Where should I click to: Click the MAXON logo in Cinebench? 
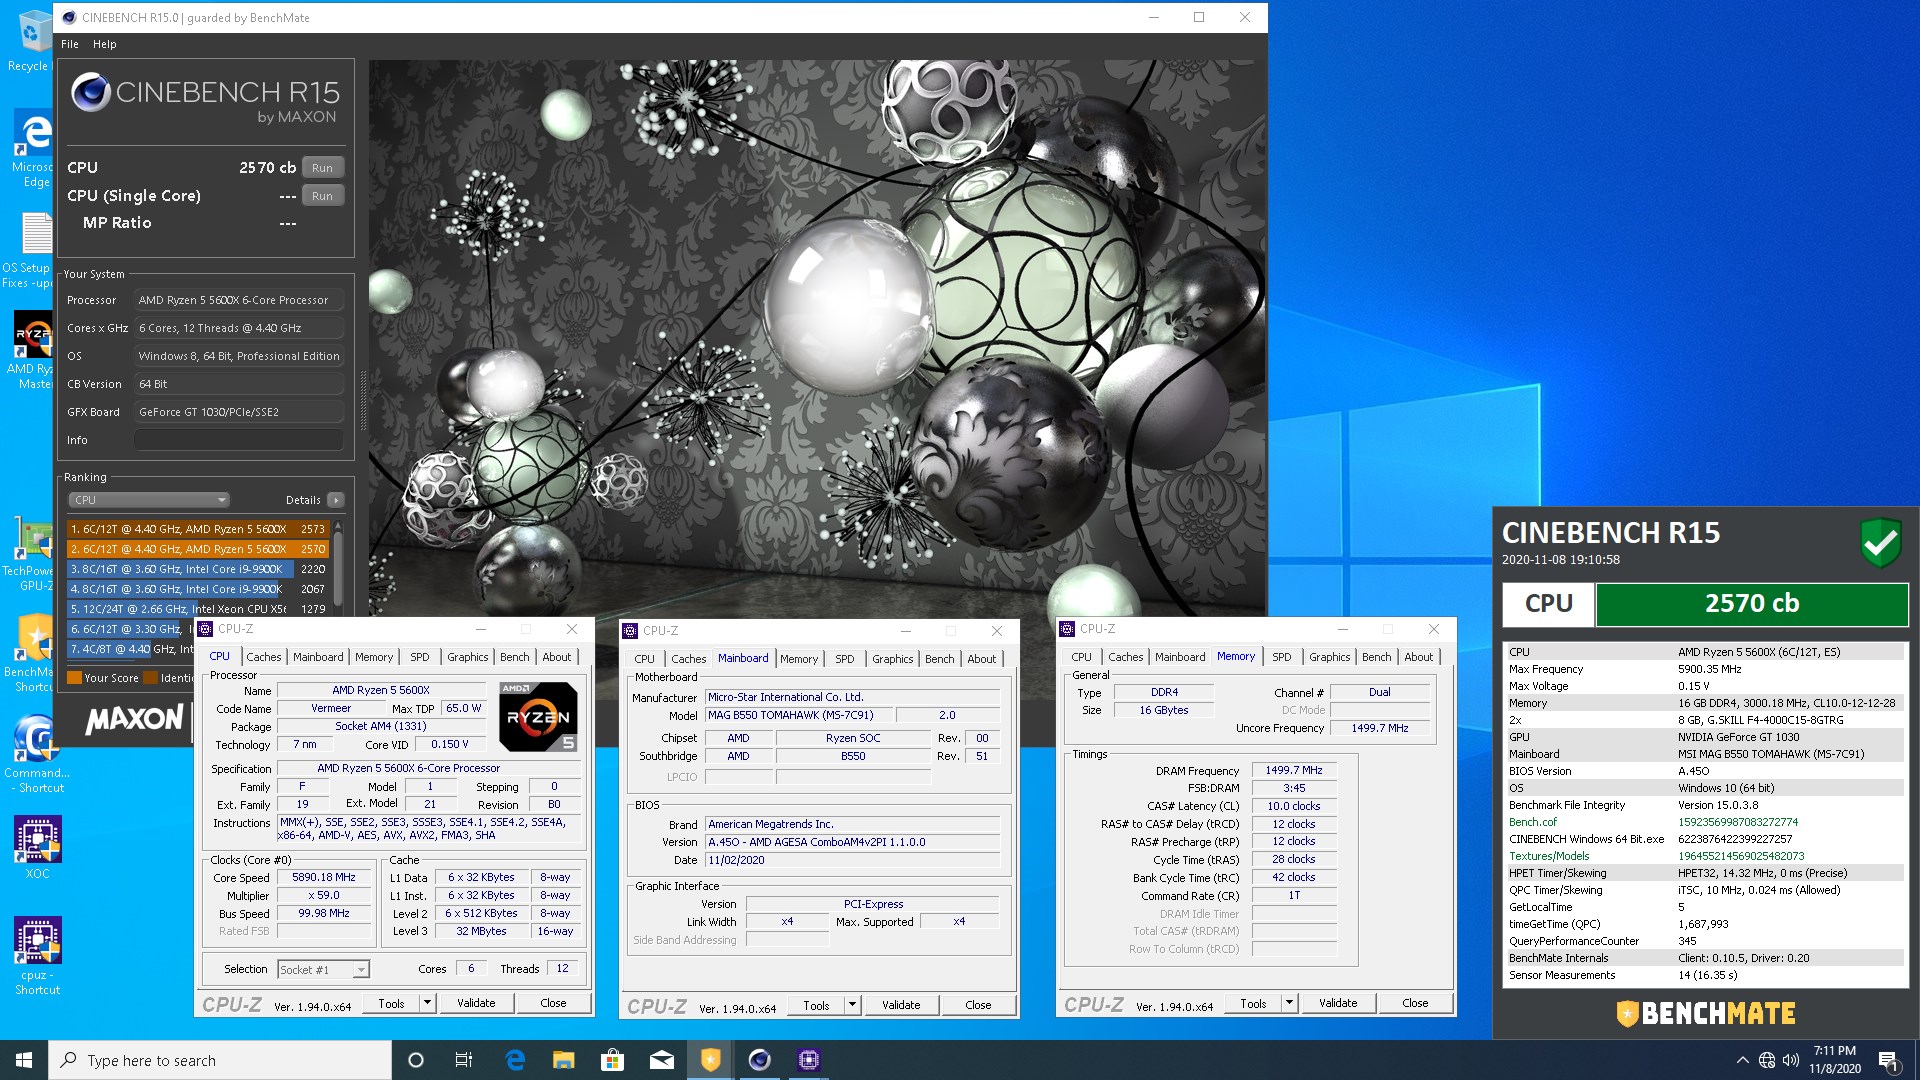click(134, 719)
